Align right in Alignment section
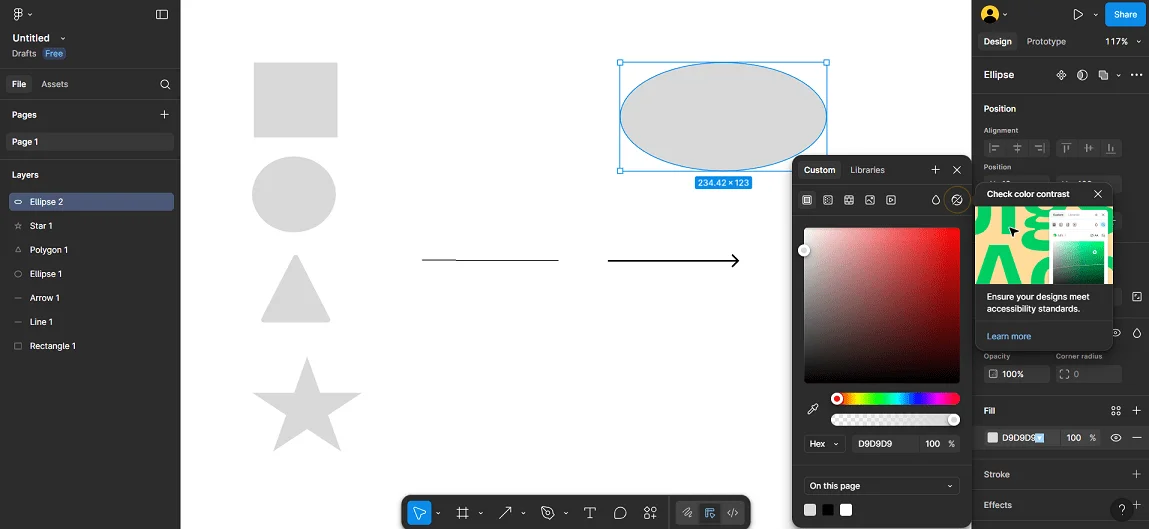 pyautogui.click(x=1038, y=148)
